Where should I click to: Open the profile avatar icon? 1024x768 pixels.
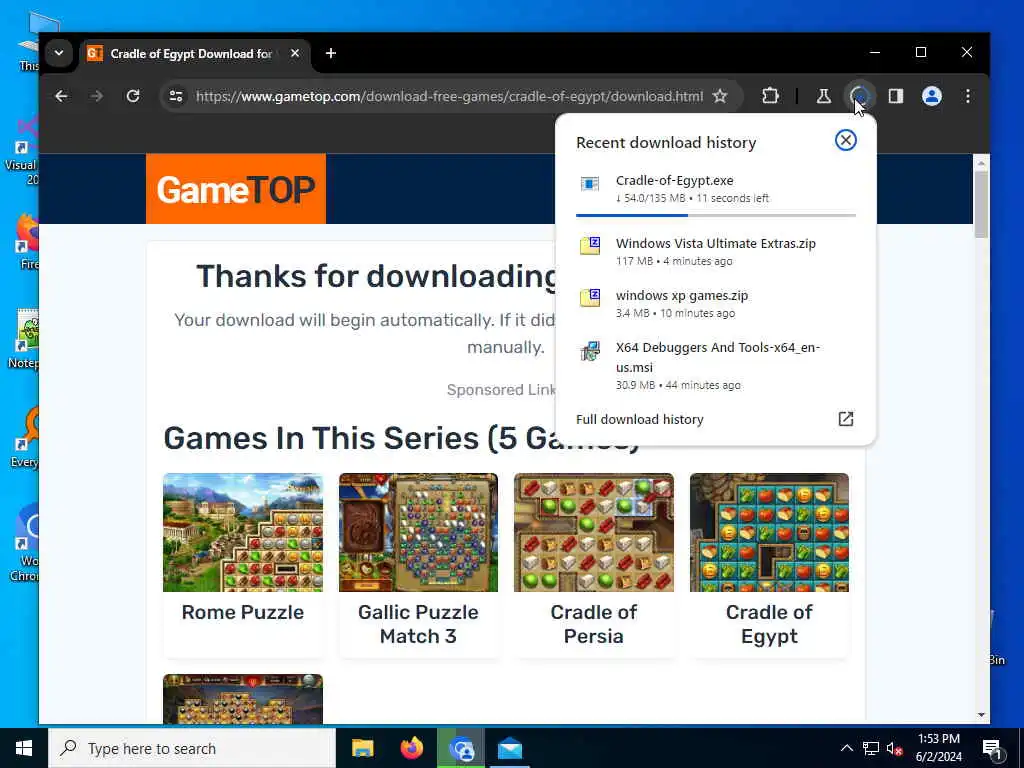[932, 96]
